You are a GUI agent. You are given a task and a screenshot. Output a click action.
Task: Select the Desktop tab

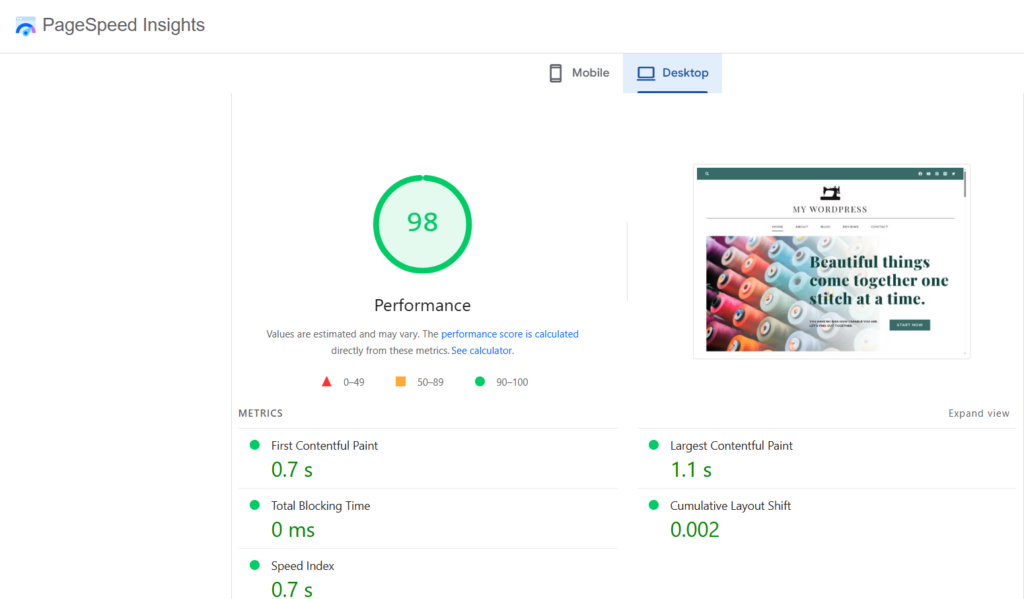click(x=672, y=73)
